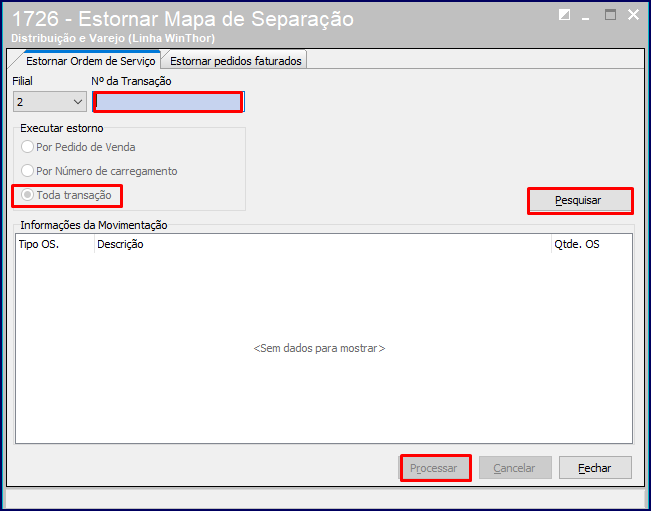Click the 'Executar estorno' group label
651x511 pixels.
[x=62, y=128]
